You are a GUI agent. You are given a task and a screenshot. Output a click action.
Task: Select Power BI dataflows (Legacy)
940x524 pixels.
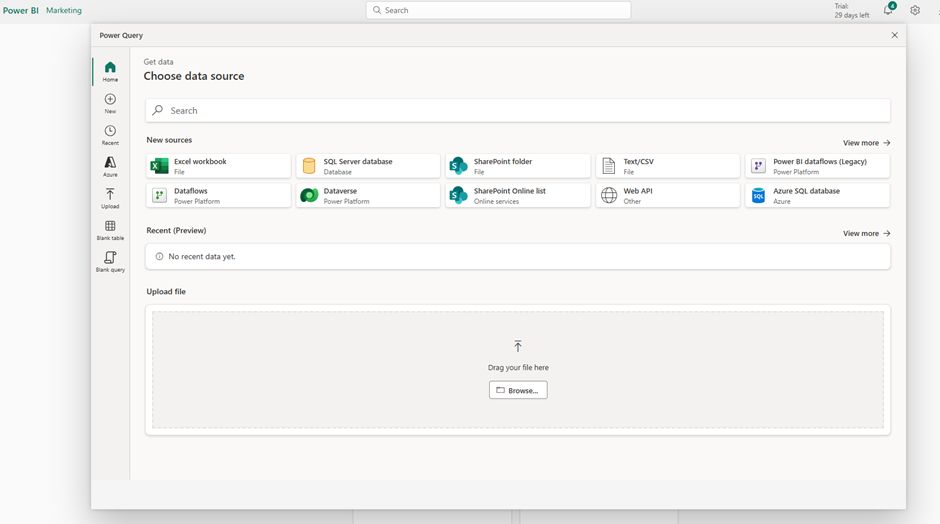point(817,166)
